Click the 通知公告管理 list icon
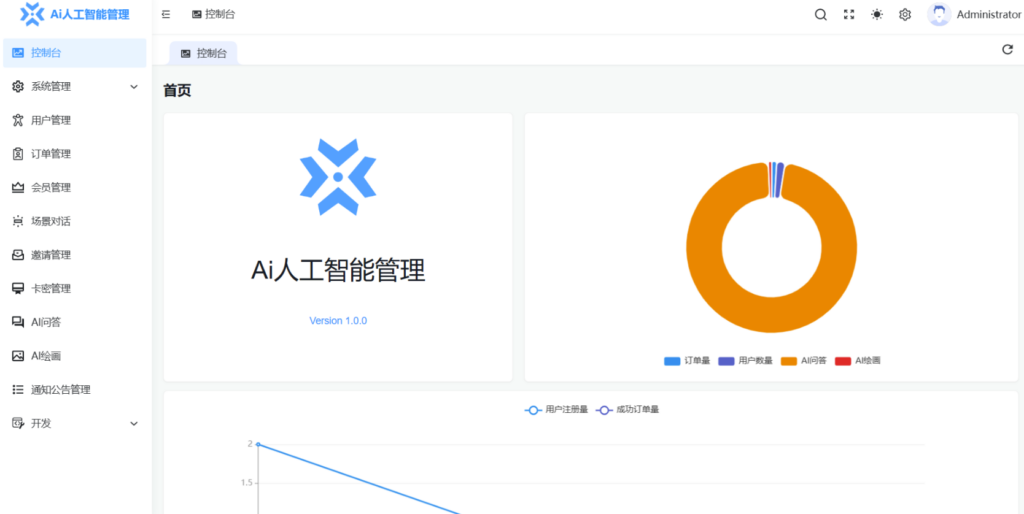 [x=18, y=390]
